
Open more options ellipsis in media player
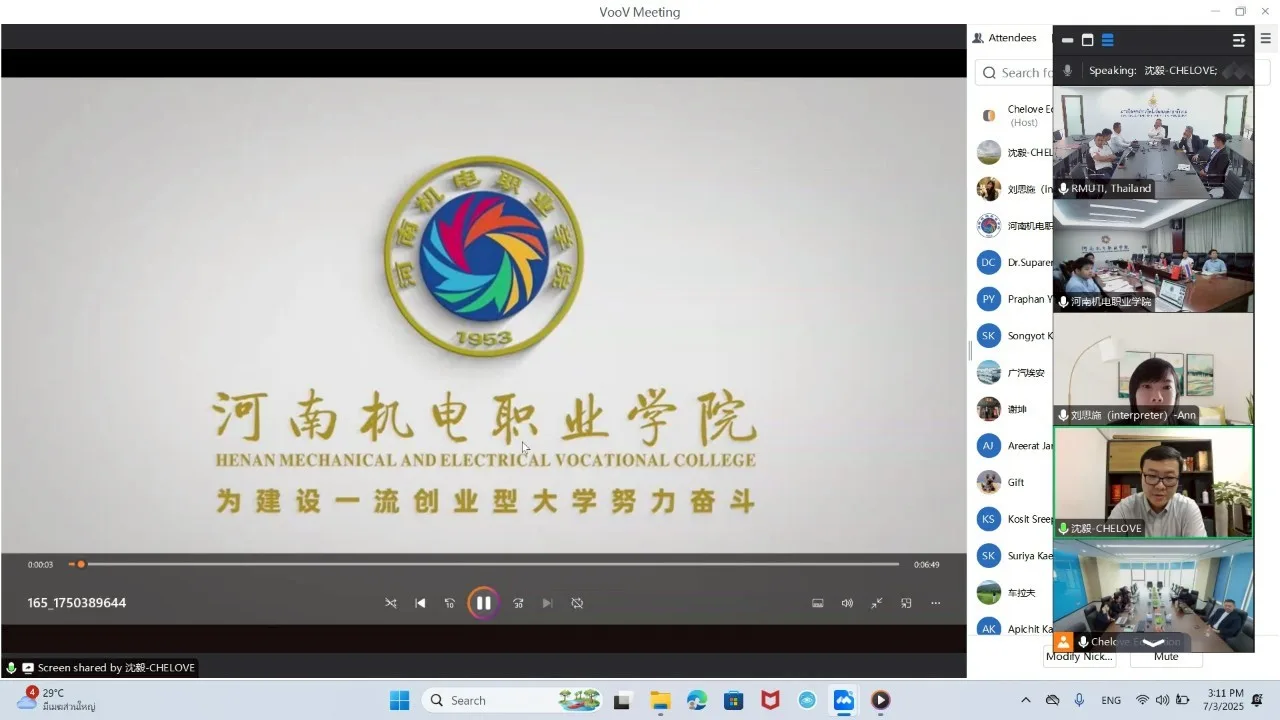coord(936,603)
